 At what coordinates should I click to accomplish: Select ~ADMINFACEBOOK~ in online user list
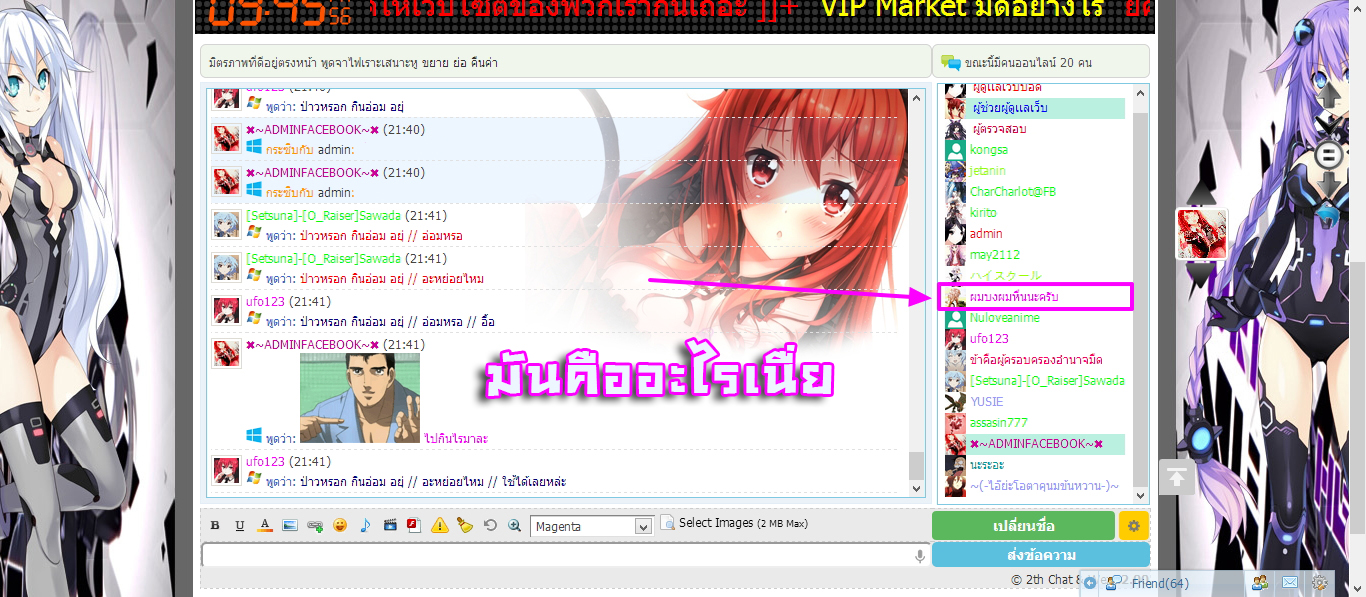(1034, 444)
